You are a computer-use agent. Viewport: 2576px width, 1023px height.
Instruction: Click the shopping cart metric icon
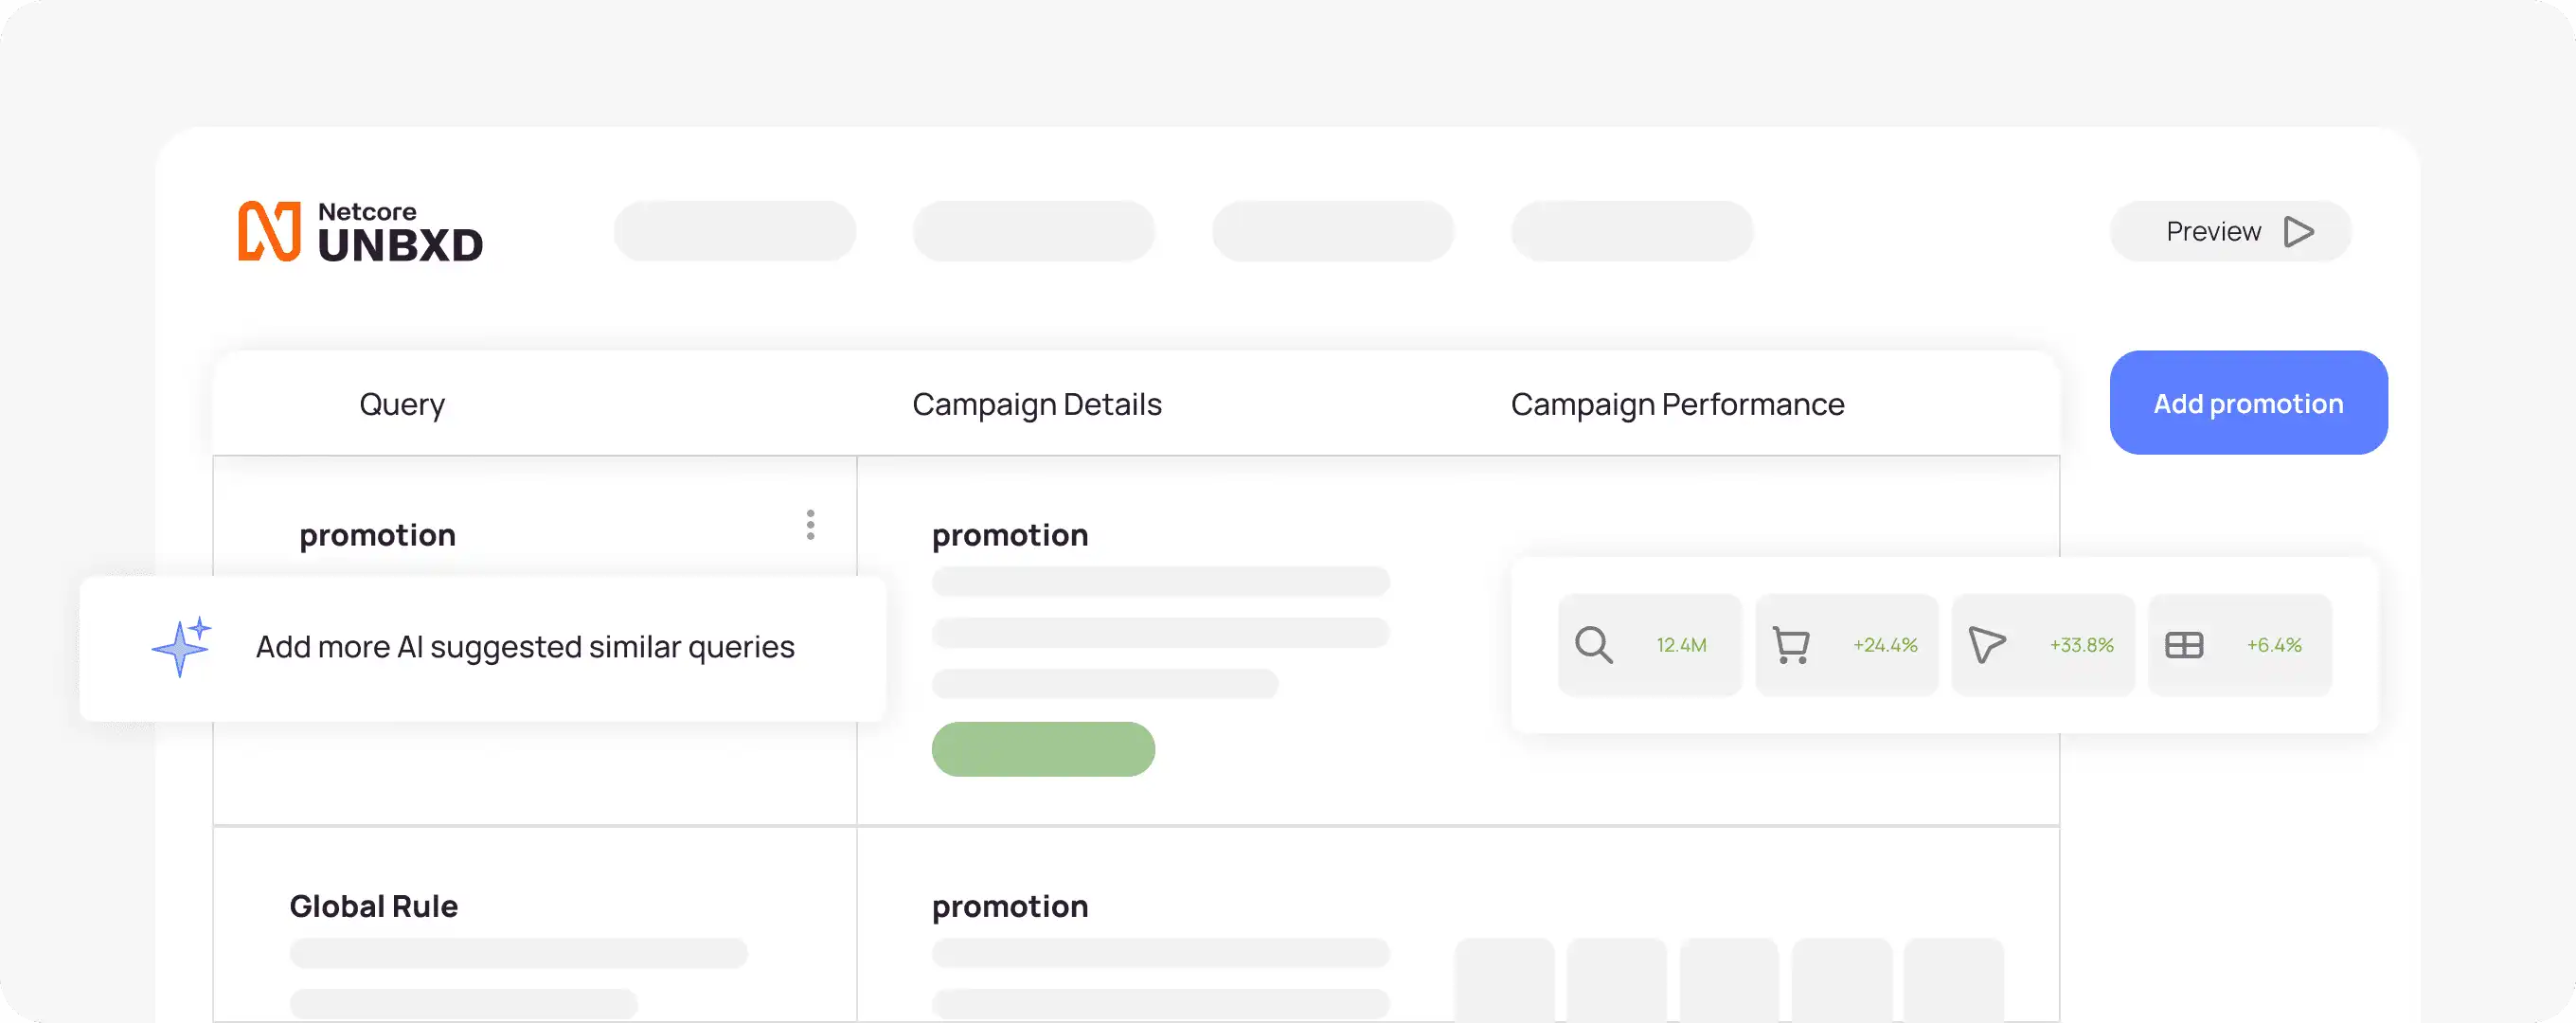pos(1790,645)
